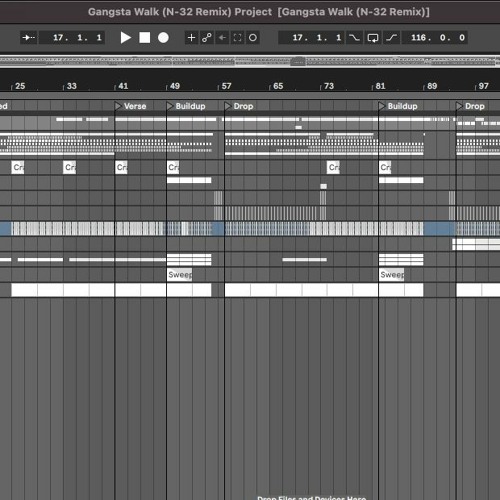The image size is (500, 500).
Task: Select the Cr clip near bar 73
Action: tap(333, 167)
